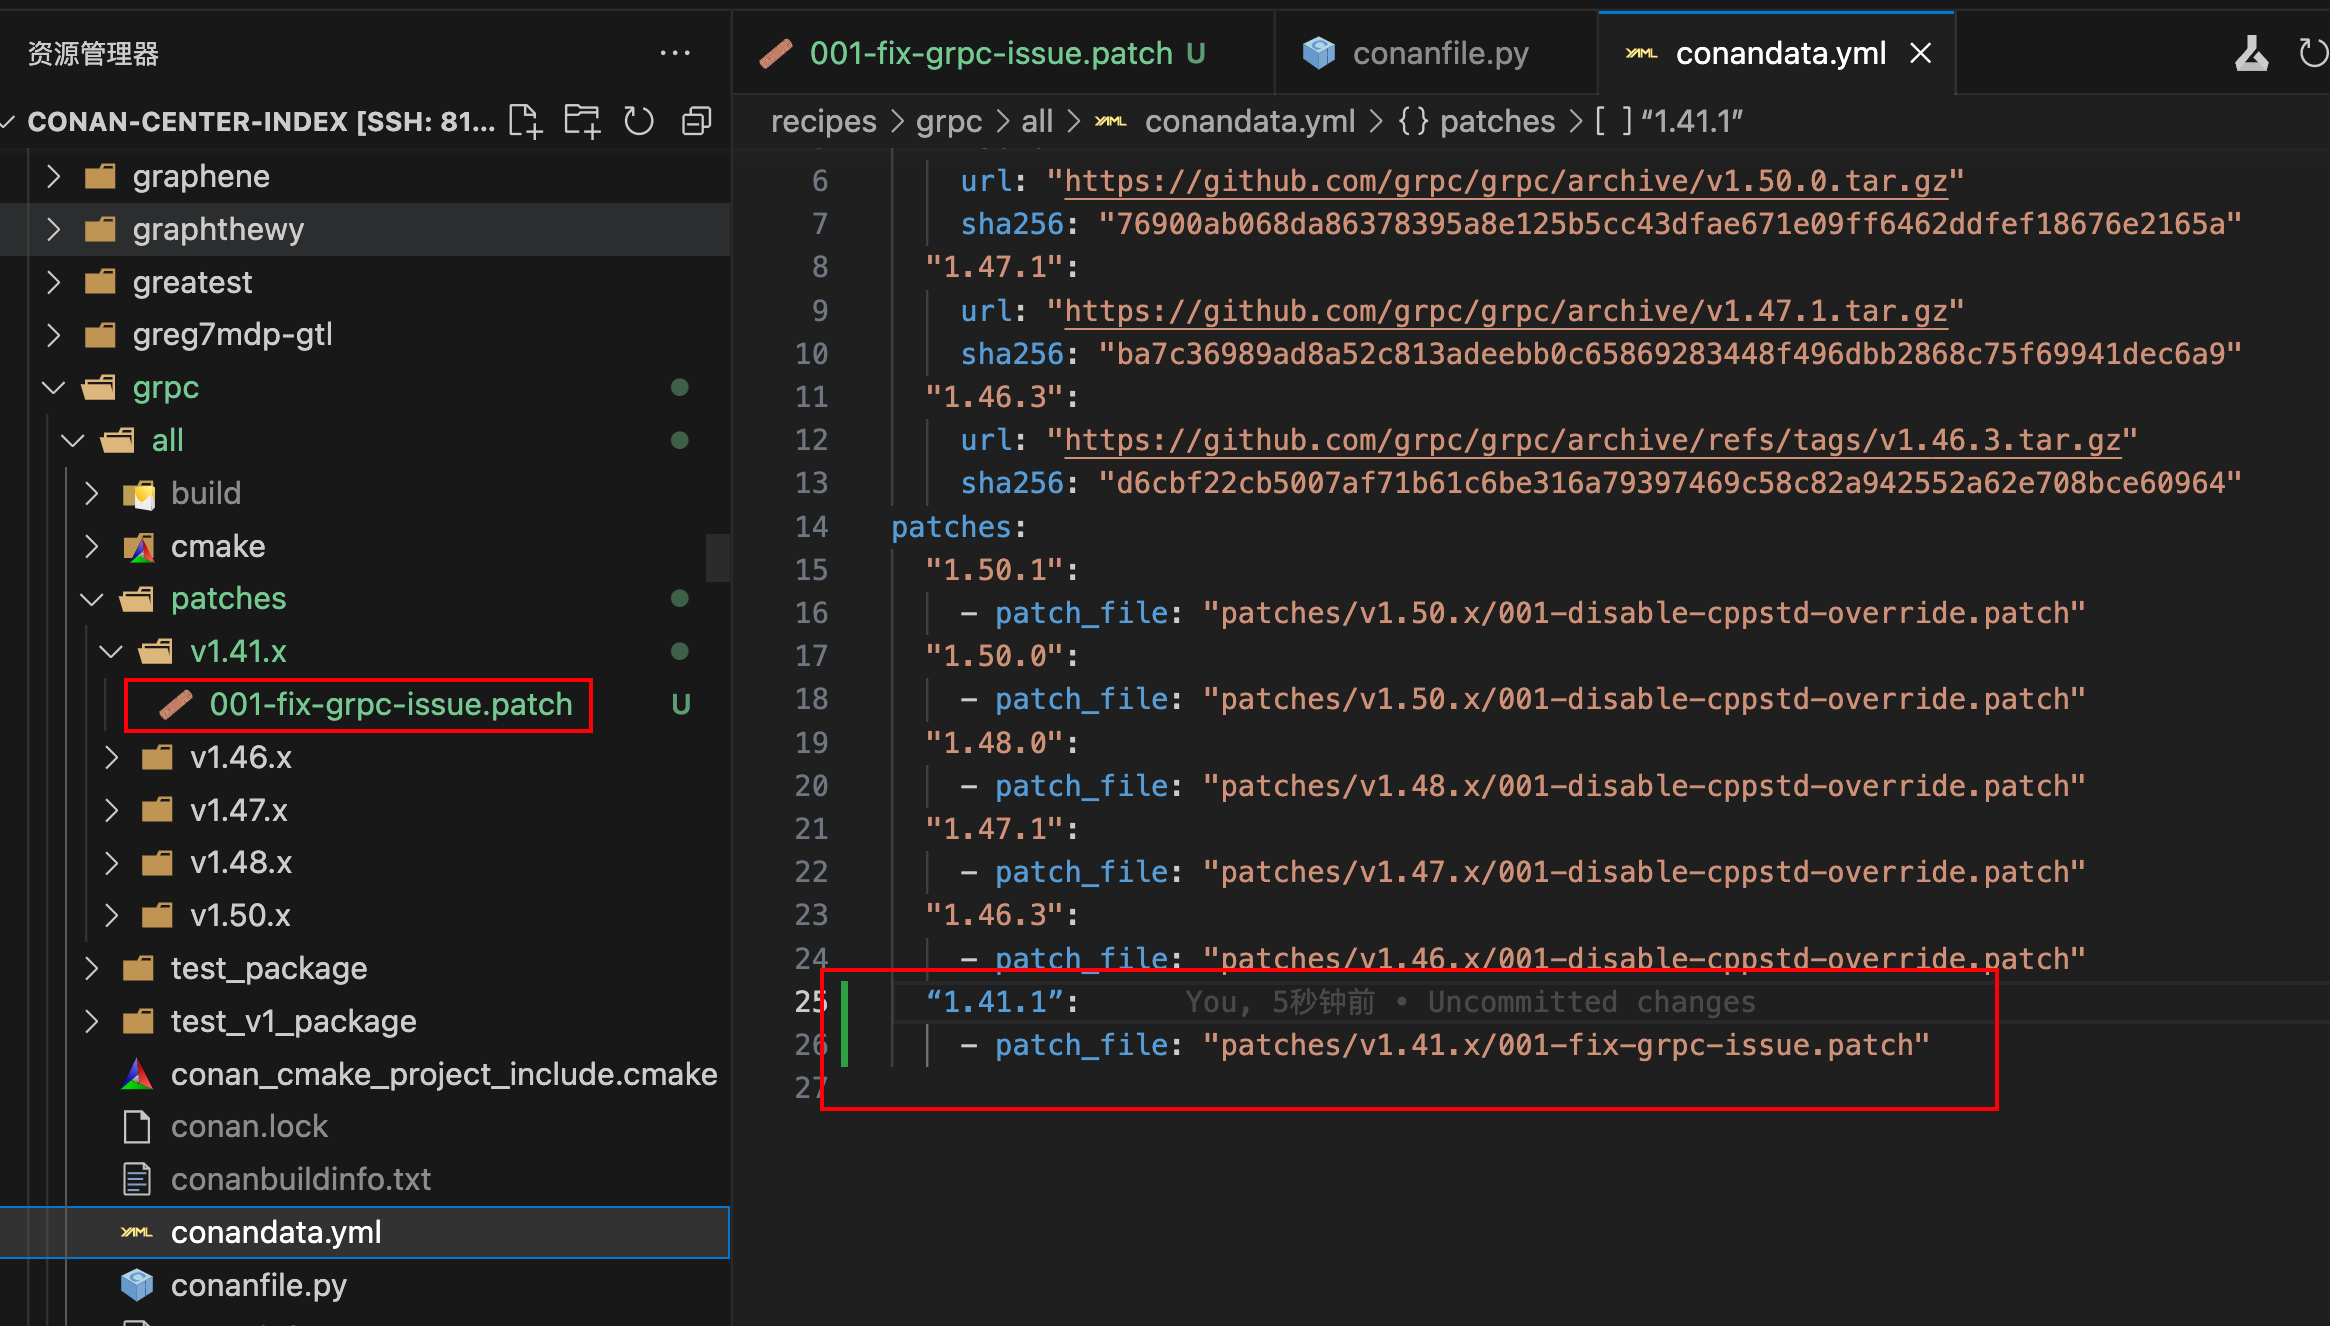The image size is (2330, 1326).
Task: Open the v1.47.1.tar.gz GitHub URL link
Action: click(x=1506, y=311)
